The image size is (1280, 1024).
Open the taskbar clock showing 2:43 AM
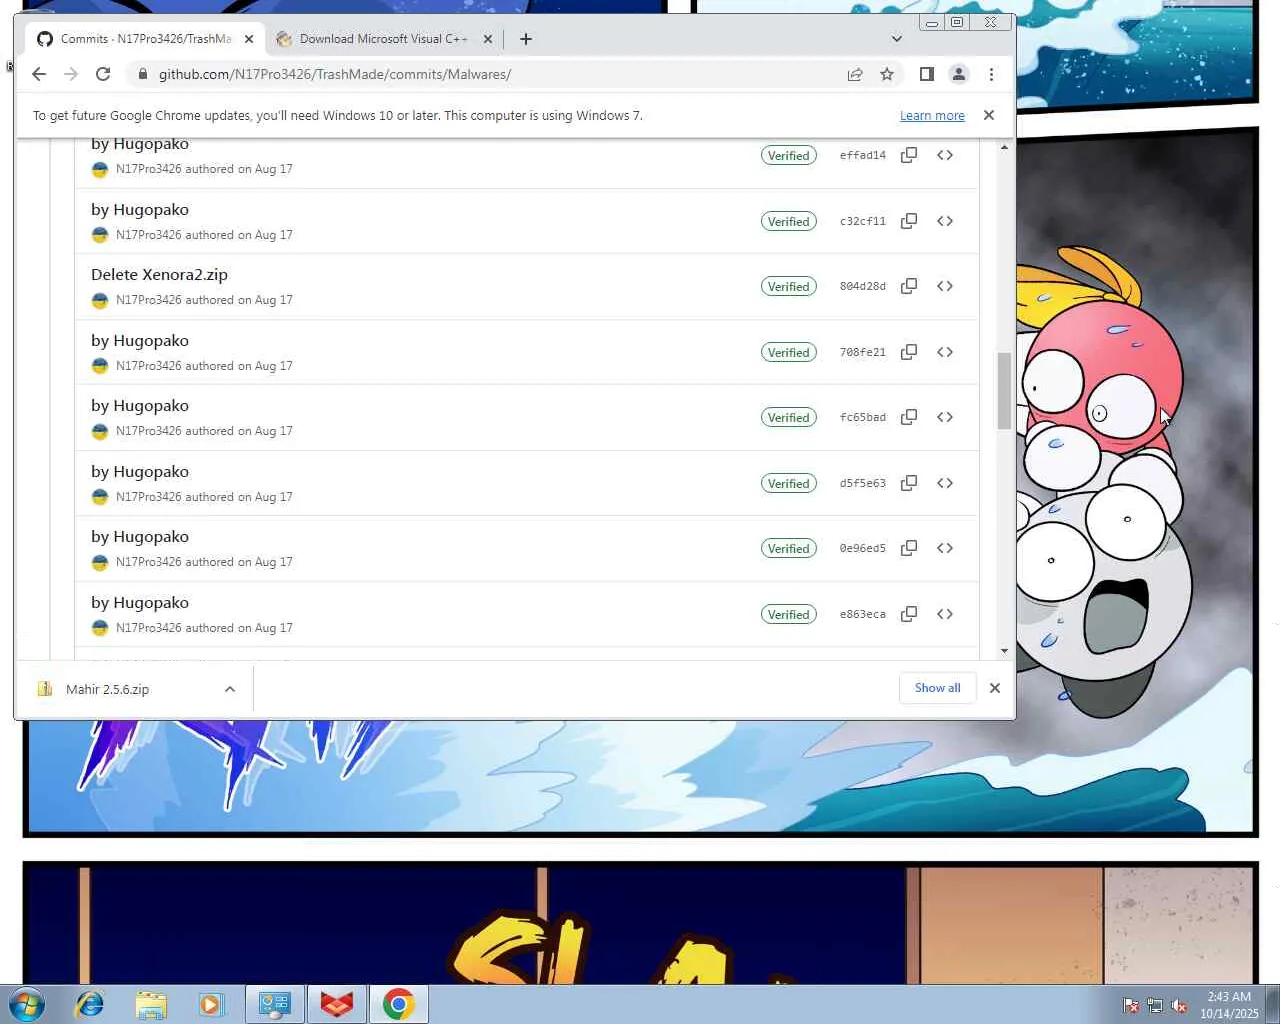(1229, 1005)
